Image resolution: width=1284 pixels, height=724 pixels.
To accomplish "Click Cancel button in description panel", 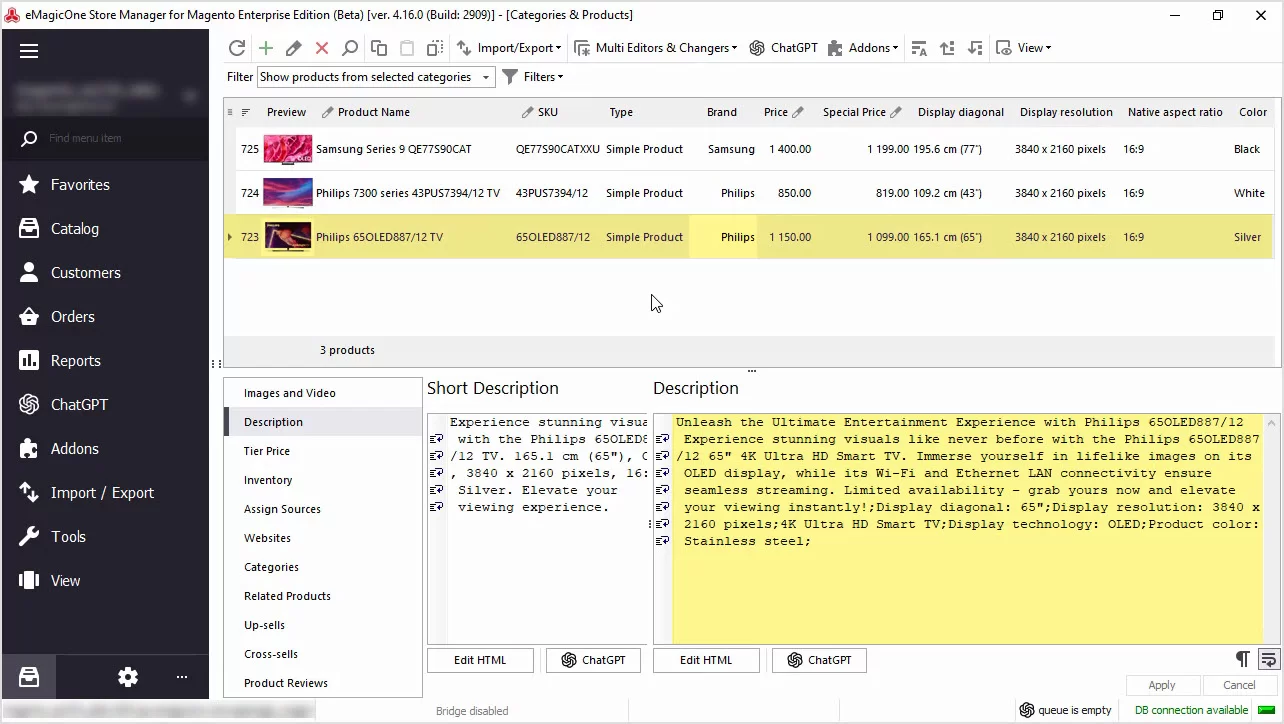I will point(1239,685).
